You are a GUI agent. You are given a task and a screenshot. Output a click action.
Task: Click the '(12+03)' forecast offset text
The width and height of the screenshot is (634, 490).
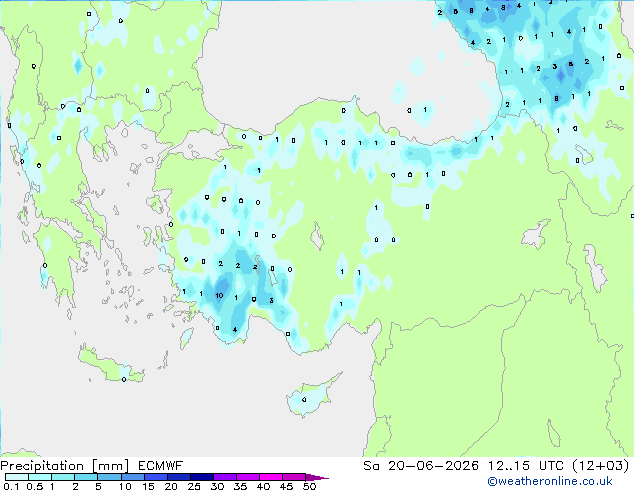[x=601, y=466]
